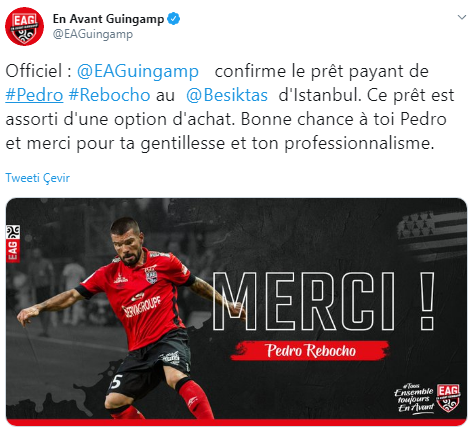The width and height of the screenshot is (475, 432).
Task: Open the En Avant Guingamp display name
Action: click(108, 19)
